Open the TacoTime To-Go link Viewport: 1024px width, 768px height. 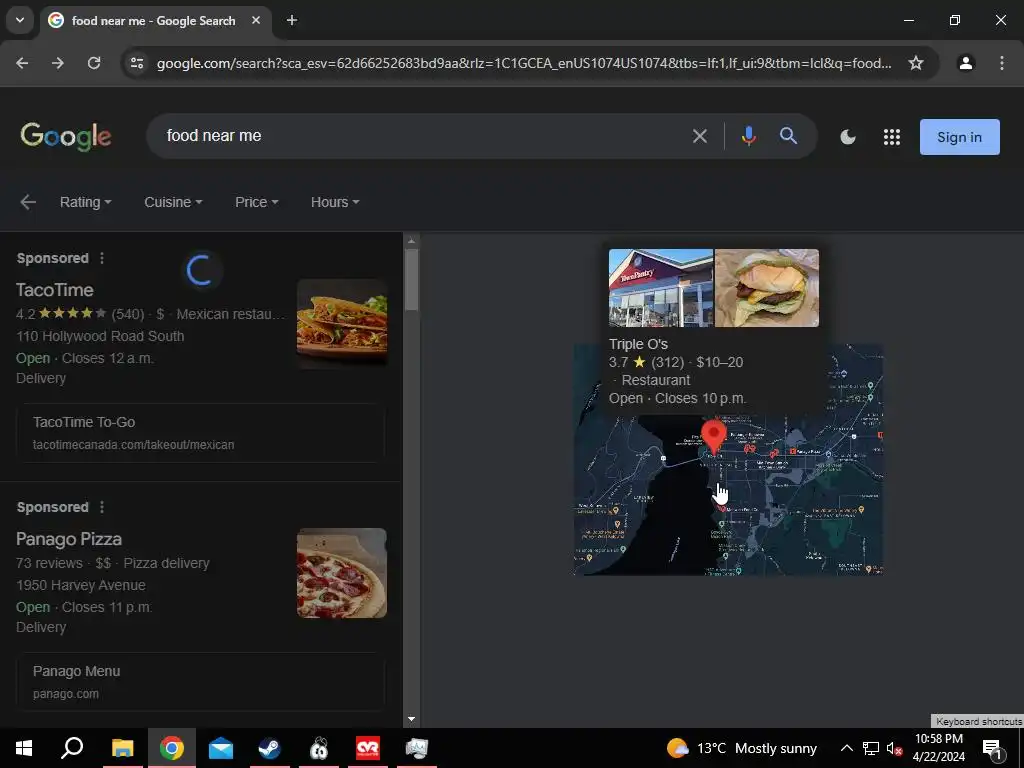tap(200, 432)
